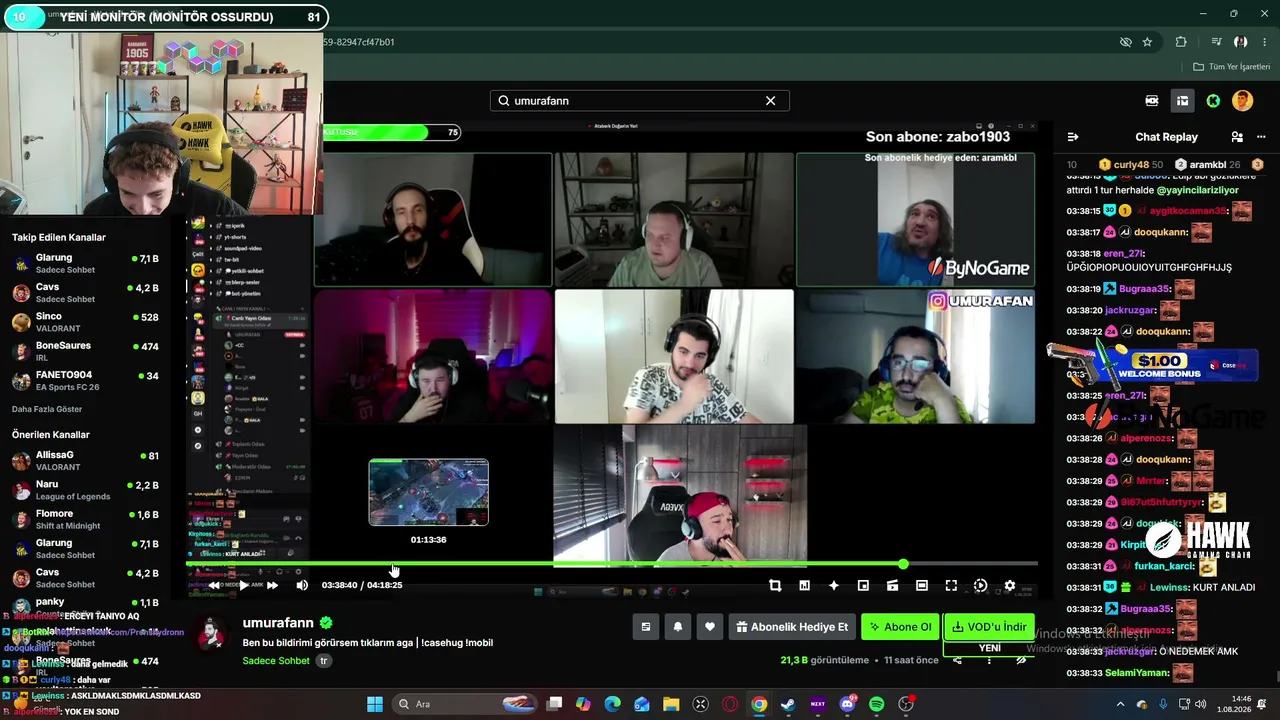This screenshot has width=1280, height=720.
Task: Click Abonelik Hediye Et button
Action: 792,627
